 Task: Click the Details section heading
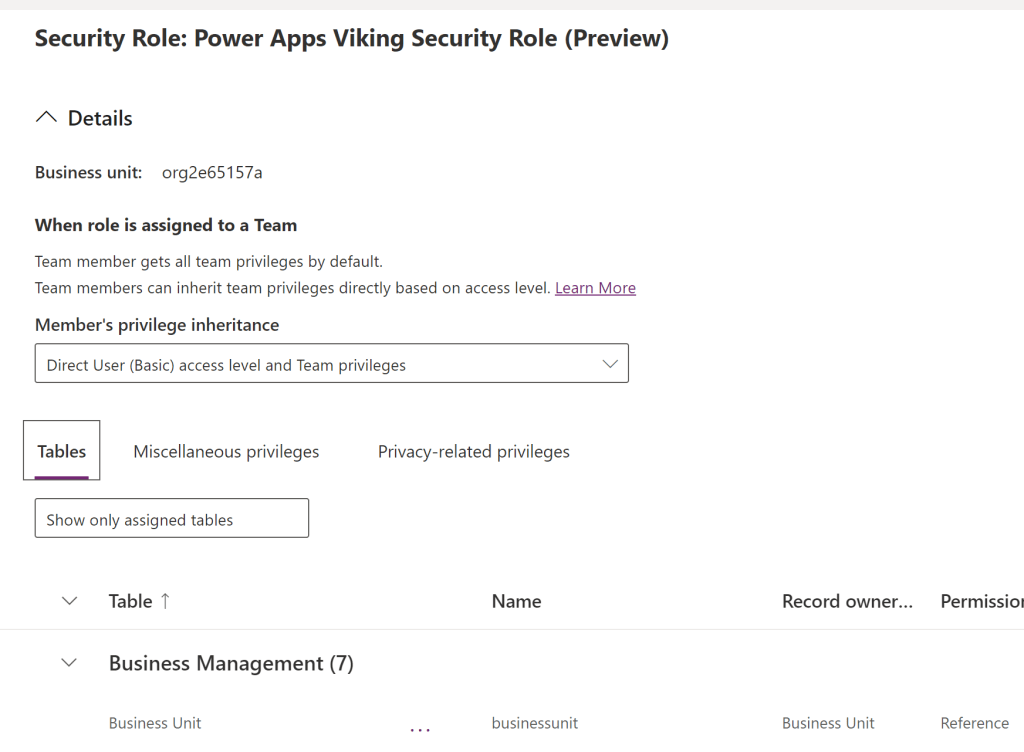pos(100,118)
